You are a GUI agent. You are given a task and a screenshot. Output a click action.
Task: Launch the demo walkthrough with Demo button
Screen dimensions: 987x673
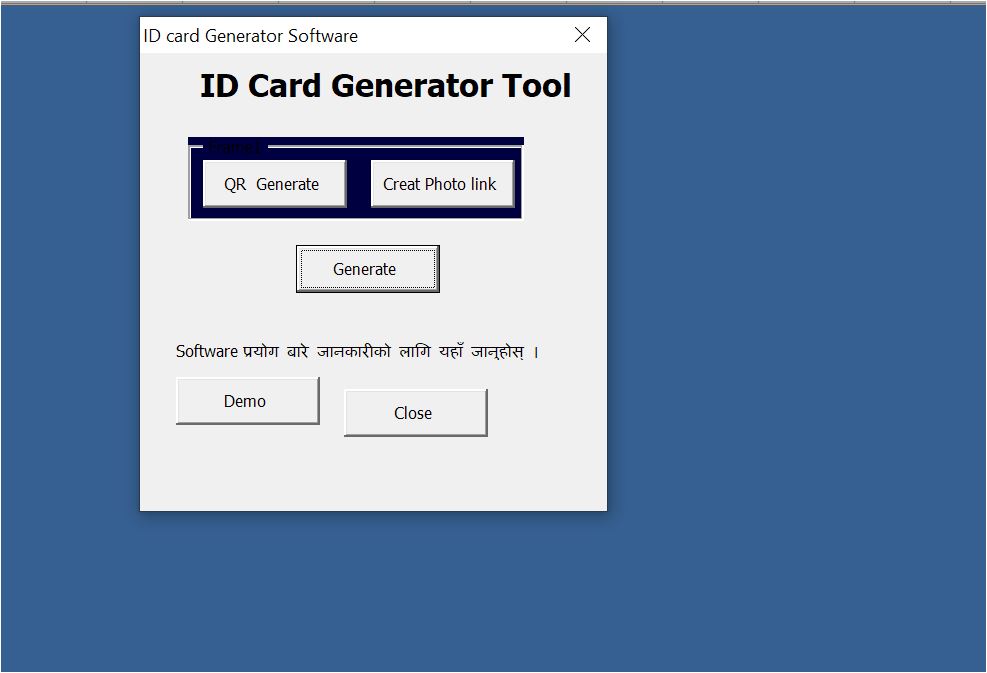click(247, 400)
